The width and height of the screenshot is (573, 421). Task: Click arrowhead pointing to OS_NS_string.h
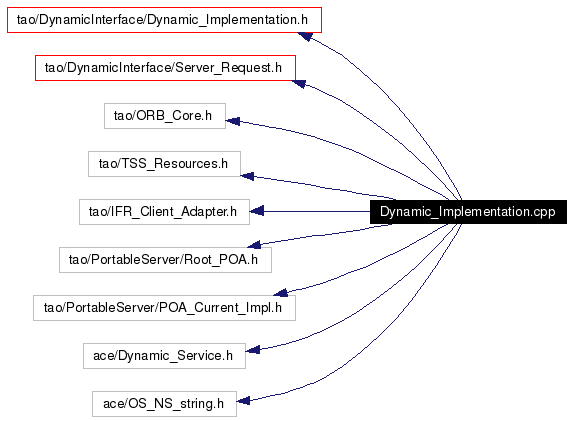pyautogui.click(x=243, y=401)
